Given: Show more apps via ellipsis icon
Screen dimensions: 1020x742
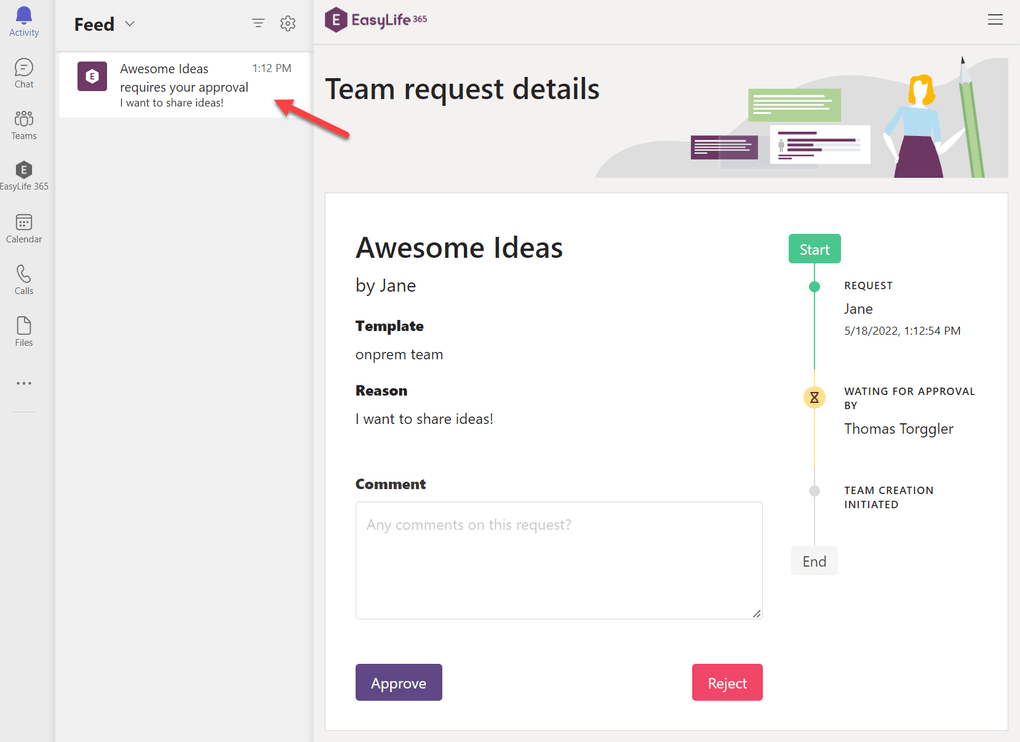Looking at the screenshot, I should tap(24, 383).
